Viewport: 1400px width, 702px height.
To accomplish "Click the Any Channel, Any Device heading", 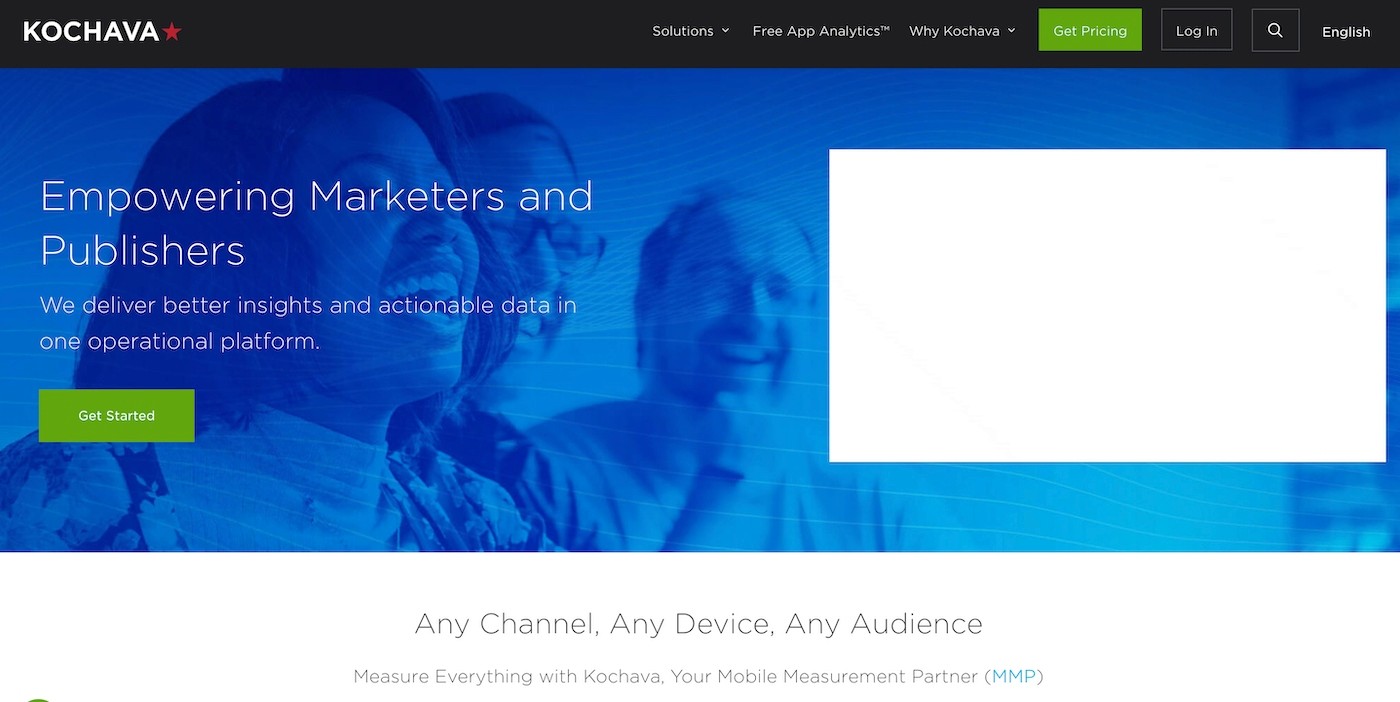I will (699, 624).
